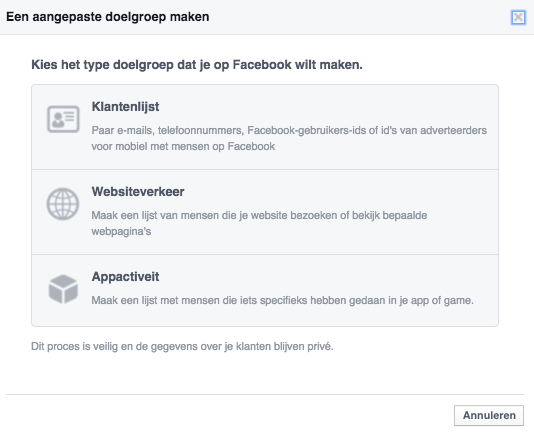Select the Klantenlijst heading
The image size is (534, 433).
(125, 107)
